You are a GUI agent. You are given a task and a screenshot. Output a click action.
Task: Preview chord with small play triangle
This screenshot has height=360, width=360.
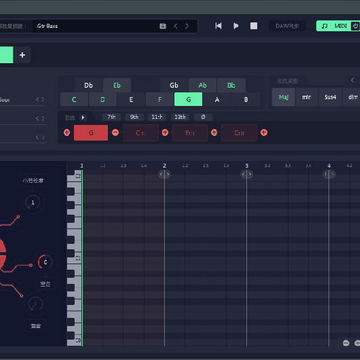[x=83, y=117]
